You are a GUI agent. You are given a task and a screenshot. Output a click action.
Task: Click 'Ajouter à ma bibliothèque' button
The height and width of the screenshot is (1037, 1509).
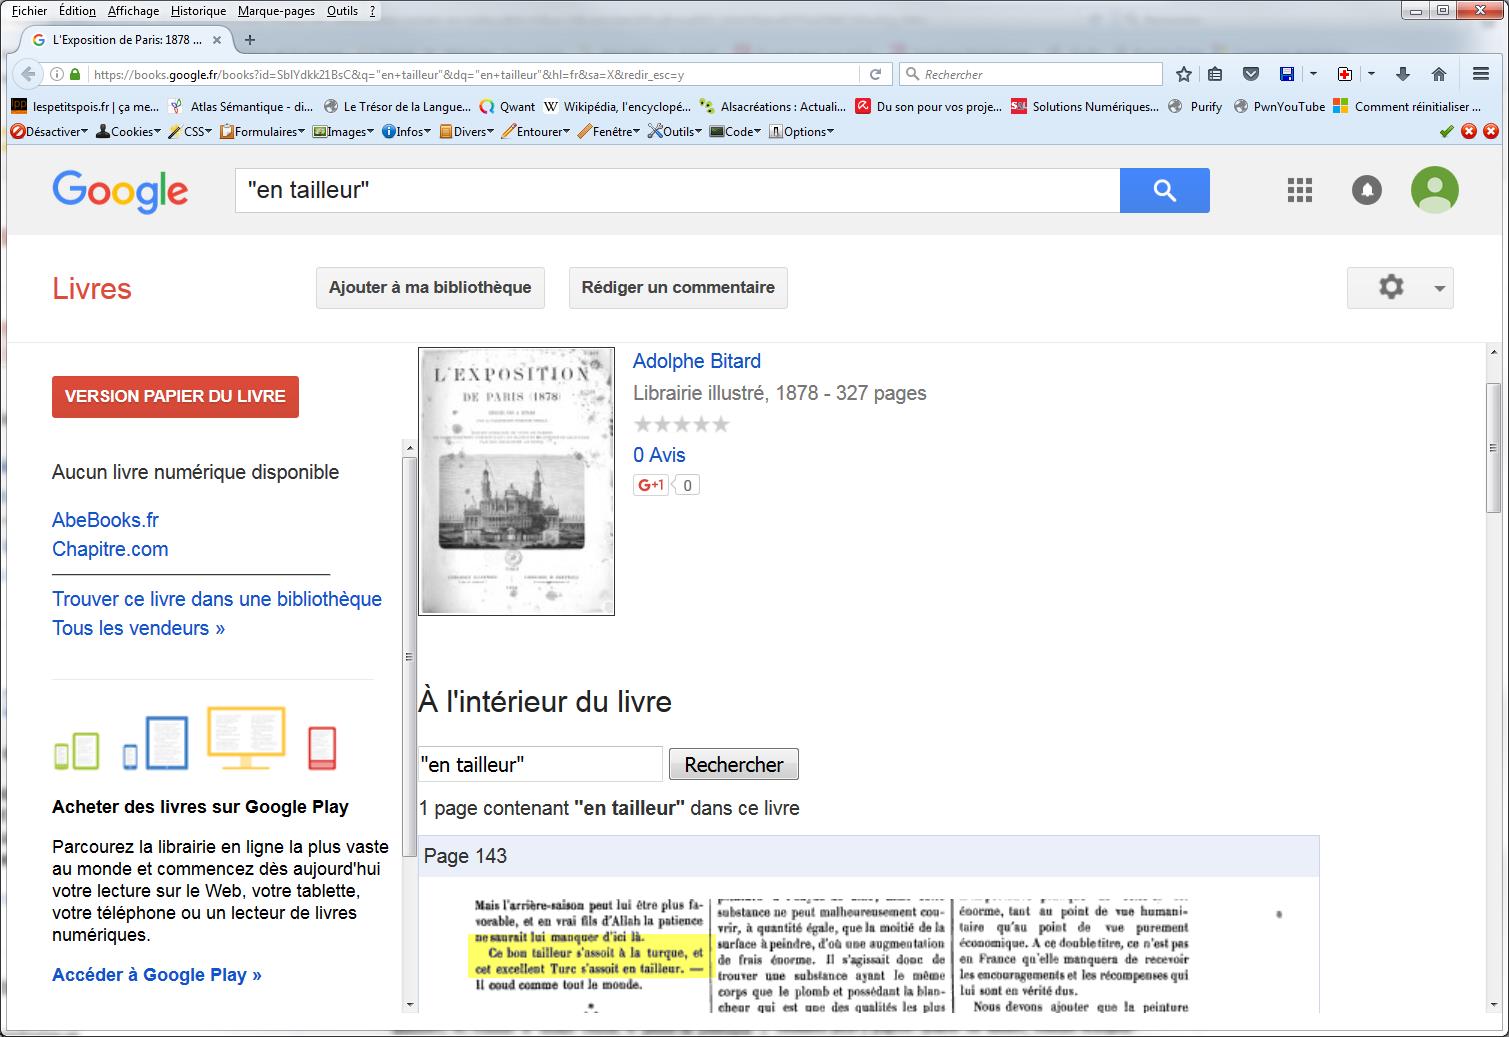click(430, 288)
